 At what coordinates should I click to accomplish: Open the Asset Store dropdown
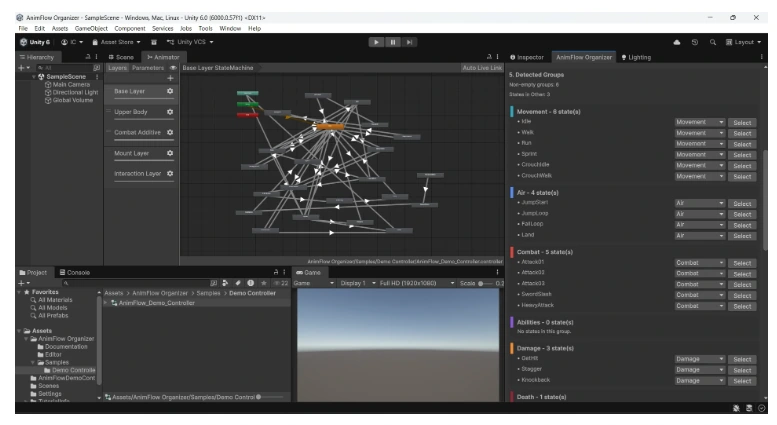click(116, 42)
